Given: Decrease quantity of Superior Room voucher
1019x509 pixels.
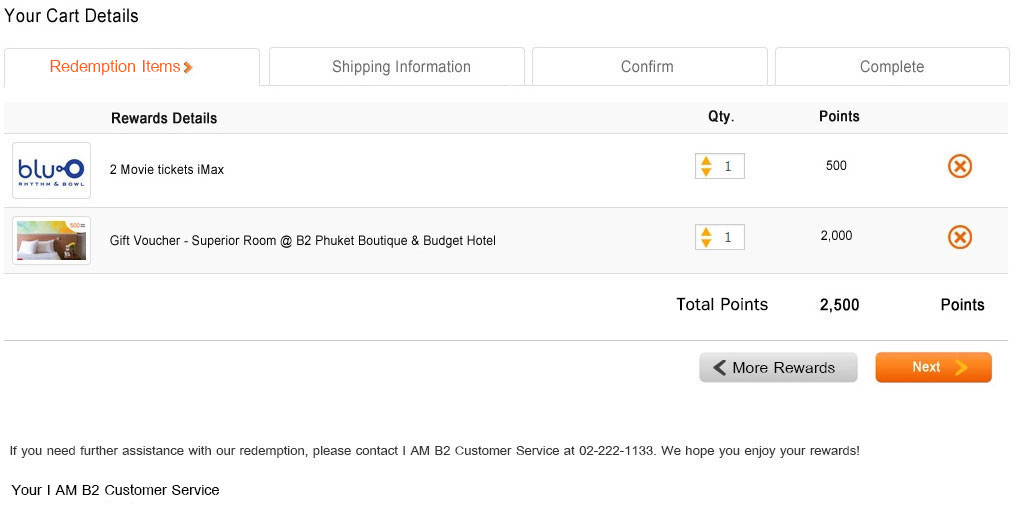Looking at the screenshot, I should point(706,242).
